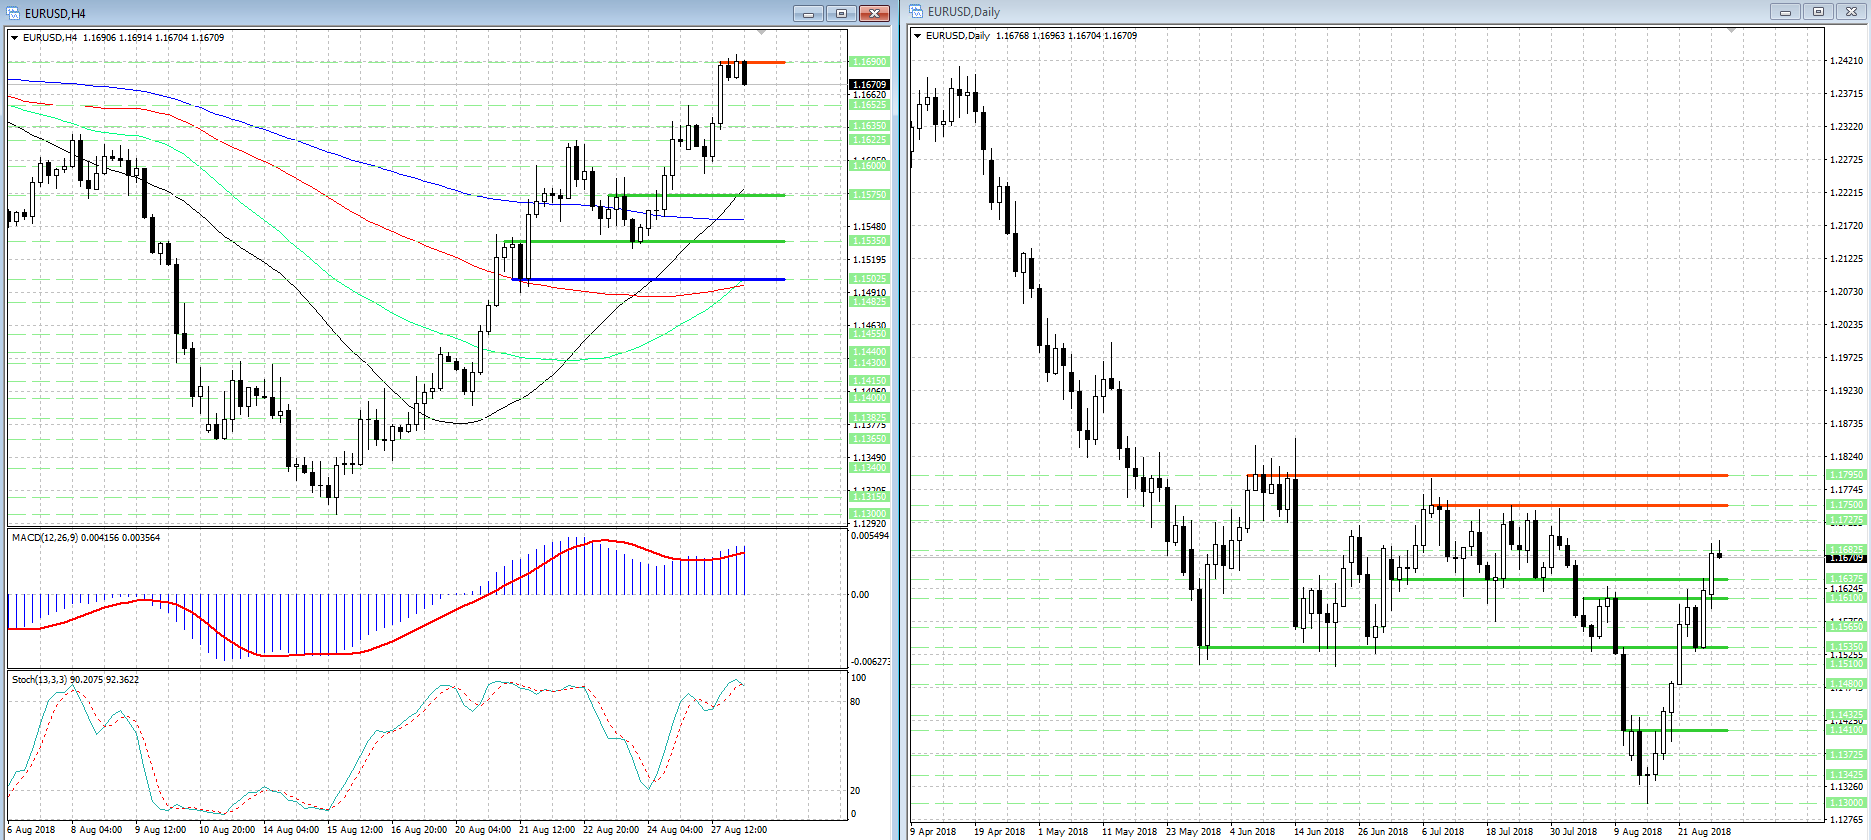Click the EURUSD,Daily window chart icon
Image resolution: width=1871 pixels, height=840 pixels.
pos(917,12)
